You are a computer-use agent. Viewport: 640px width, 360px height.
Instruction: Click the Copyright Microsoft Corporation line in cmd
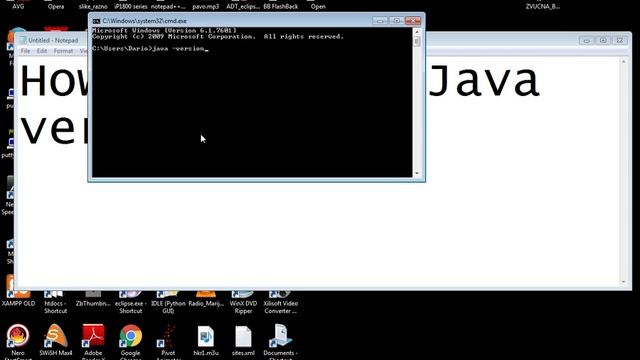click(x=218, y=37)
